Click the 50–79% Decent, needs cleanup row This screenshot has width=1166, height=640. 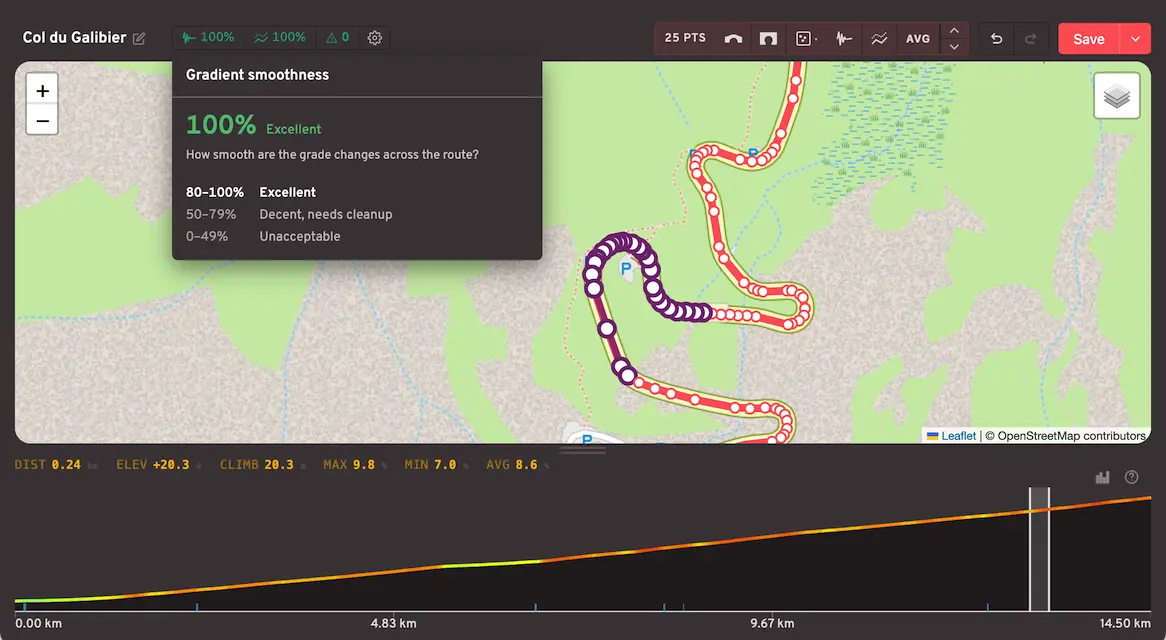[289, 214]
